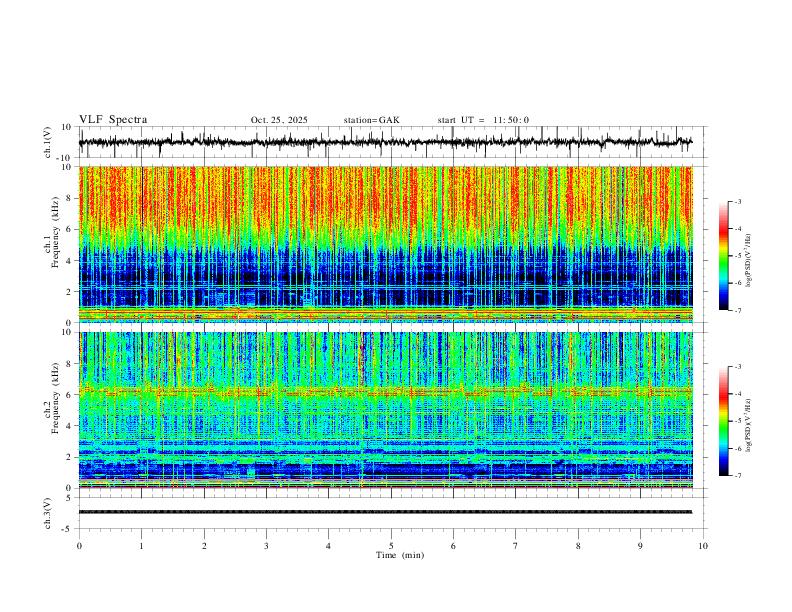Click the "start UT = 11:50:0" header text
Screen dimensions: 792x612
(x=483, y=120)
